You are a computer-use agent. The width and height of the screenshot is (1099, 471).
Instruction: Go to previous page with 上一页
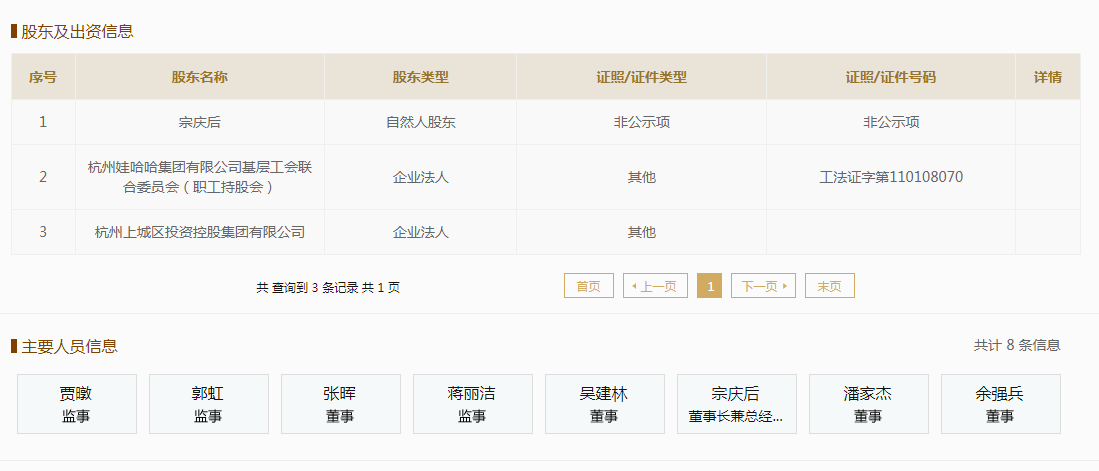pos(655,286)
